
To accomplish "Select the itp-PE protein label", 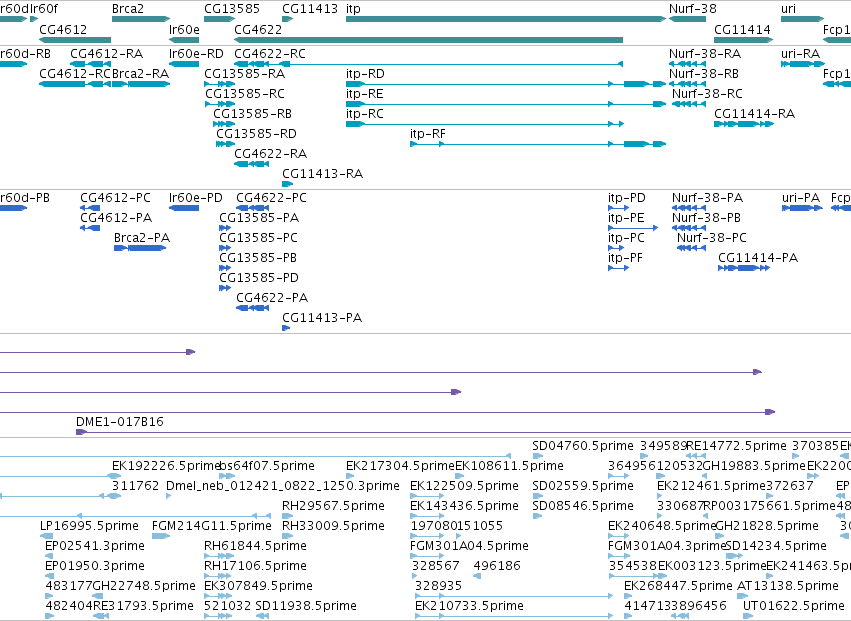I will [x=626, y=218].
